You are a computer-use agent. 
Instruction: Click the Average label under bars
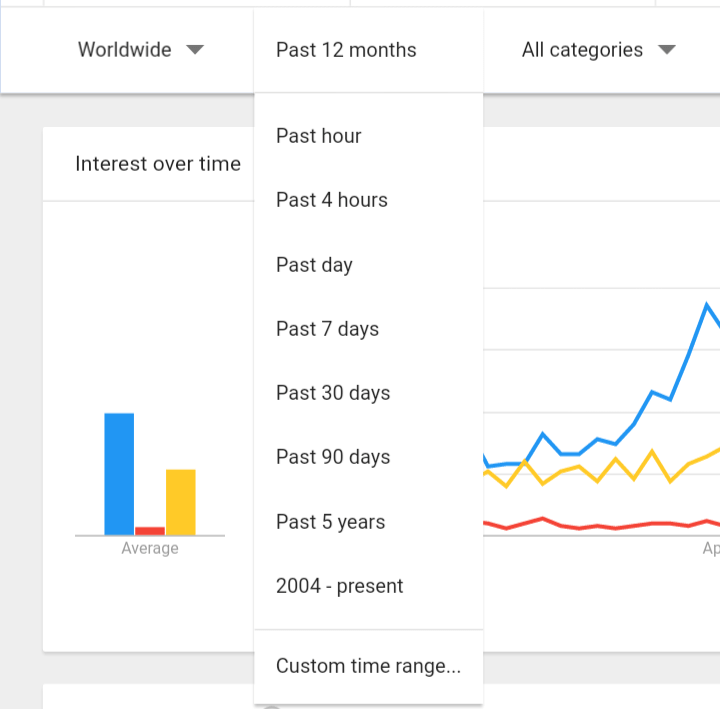pos(150,549)
